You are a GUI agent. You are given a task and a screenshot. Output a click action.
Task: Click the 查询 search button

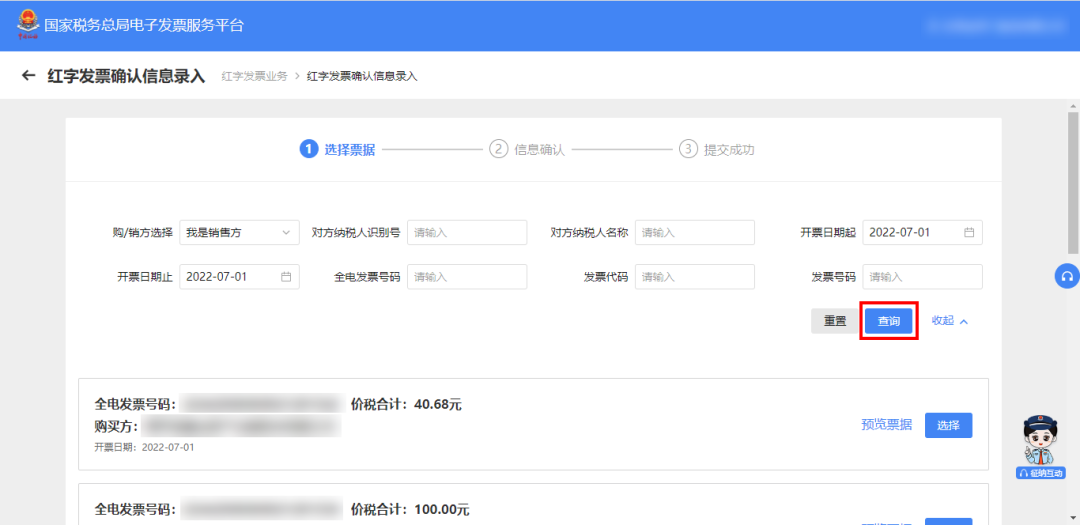click(889, 321)
